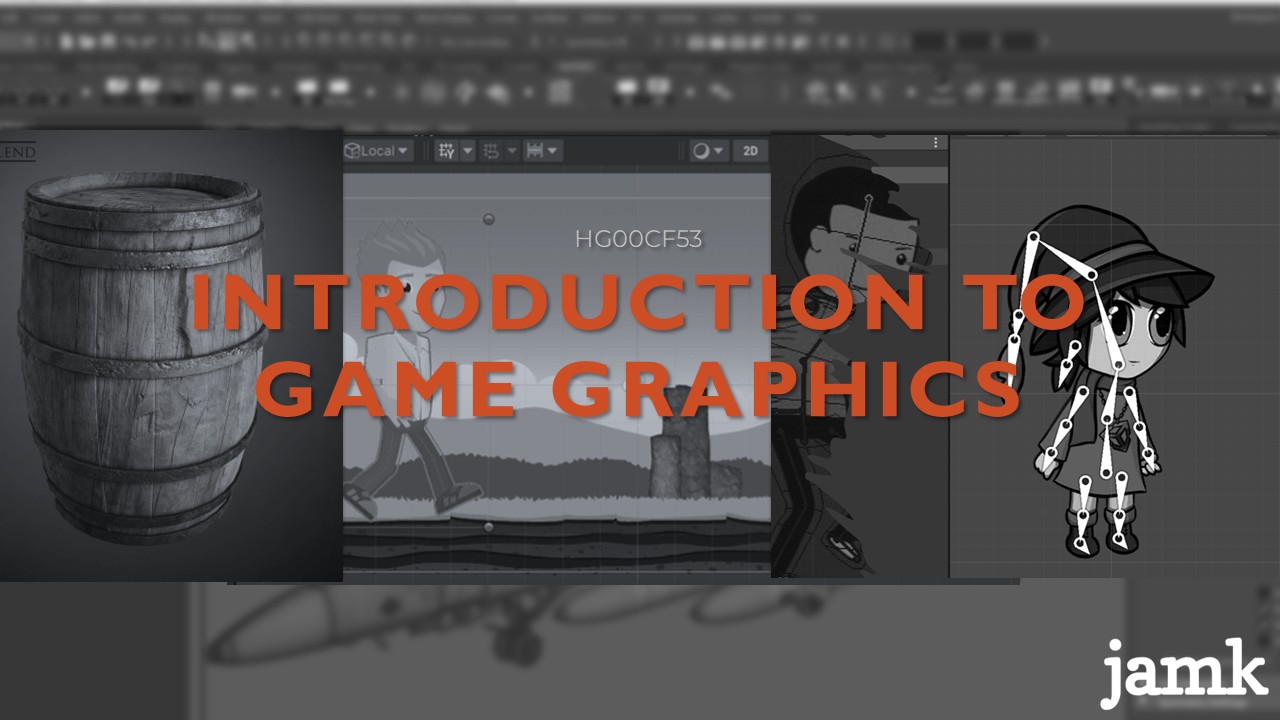Click the grid snapping icon
Screen dimensions: 1280x720
pos(491,150)
